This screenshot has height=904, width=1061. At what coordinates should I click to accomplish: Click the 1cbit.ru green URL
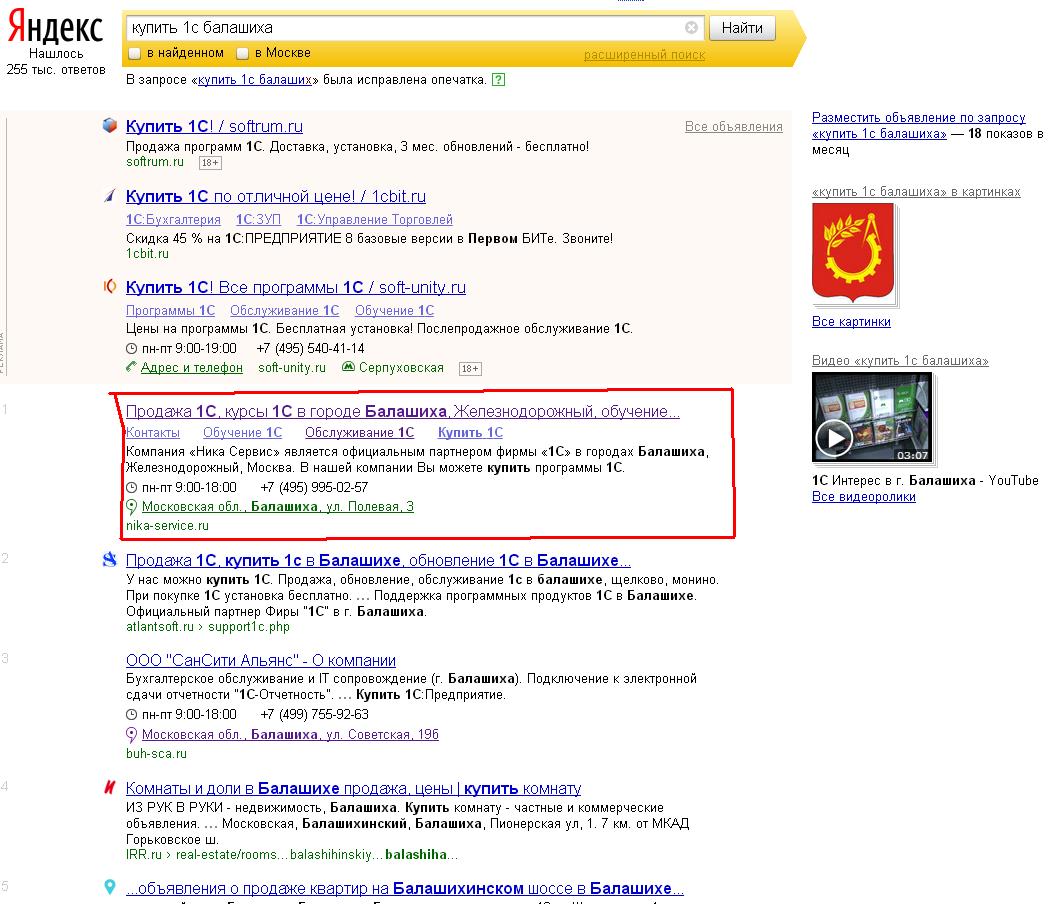pyautogui.click(x=148, y=254)
